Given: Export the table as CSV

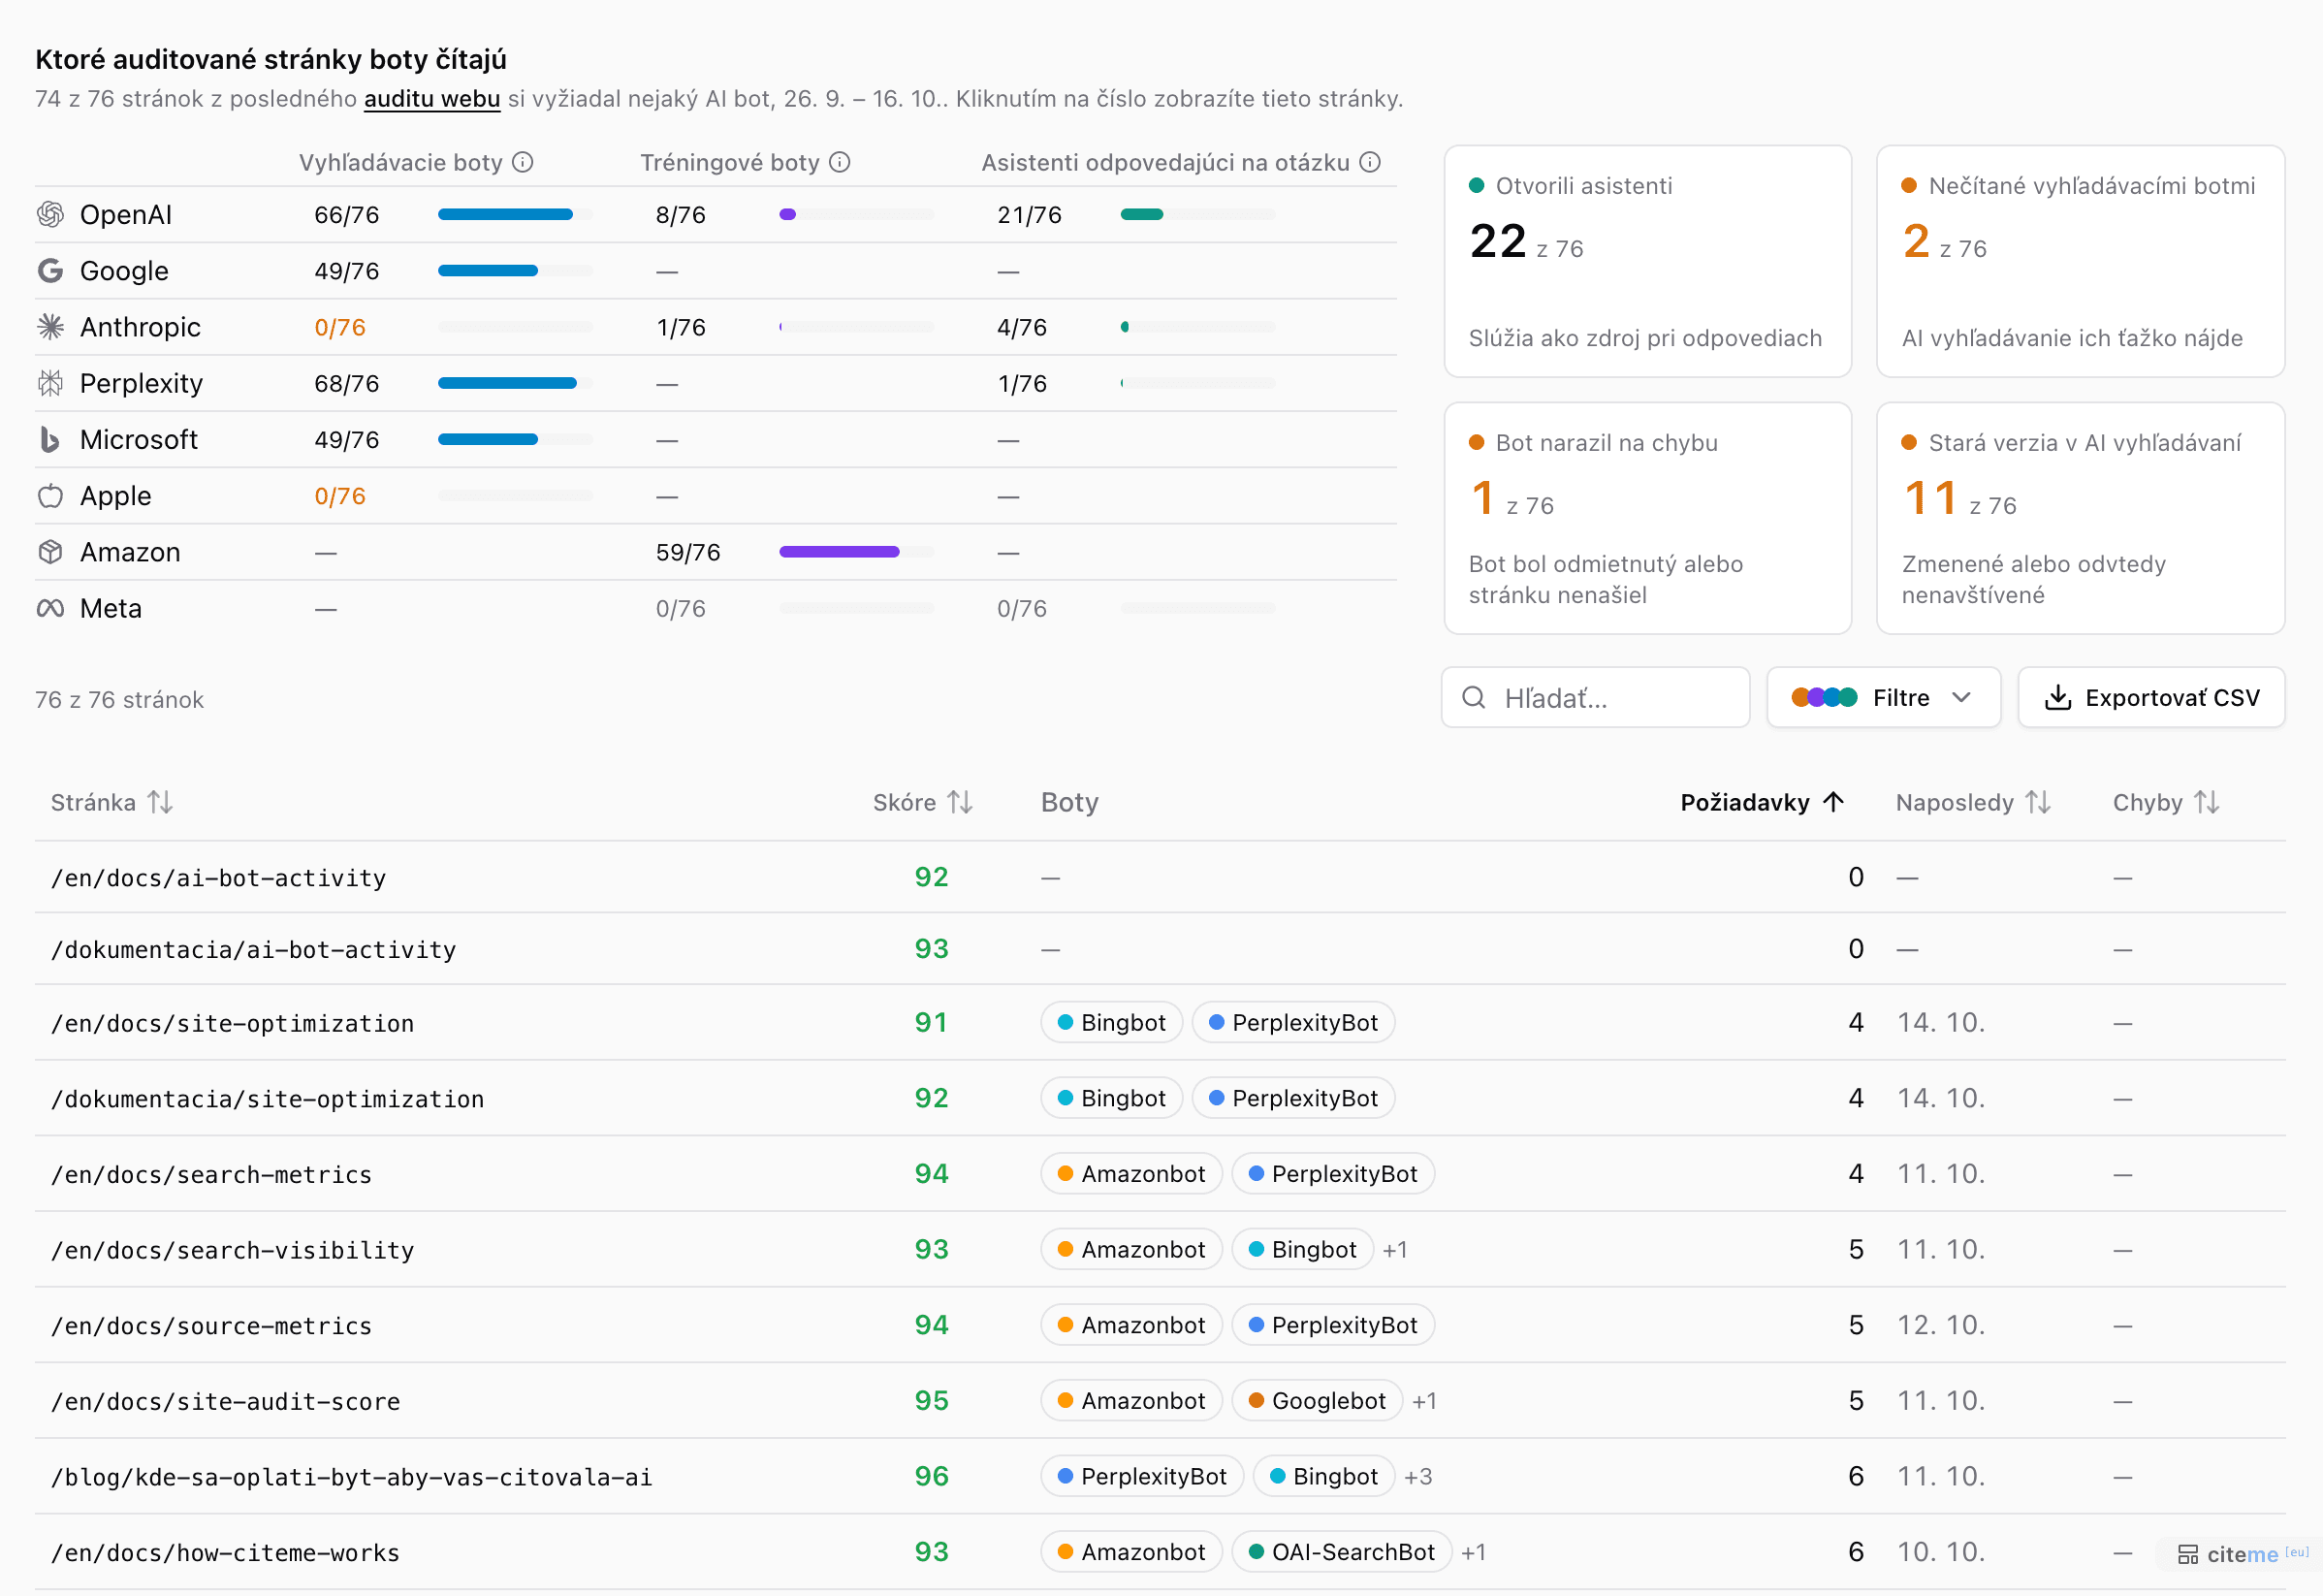Looking at the screenshot, I should point(2151,697).
